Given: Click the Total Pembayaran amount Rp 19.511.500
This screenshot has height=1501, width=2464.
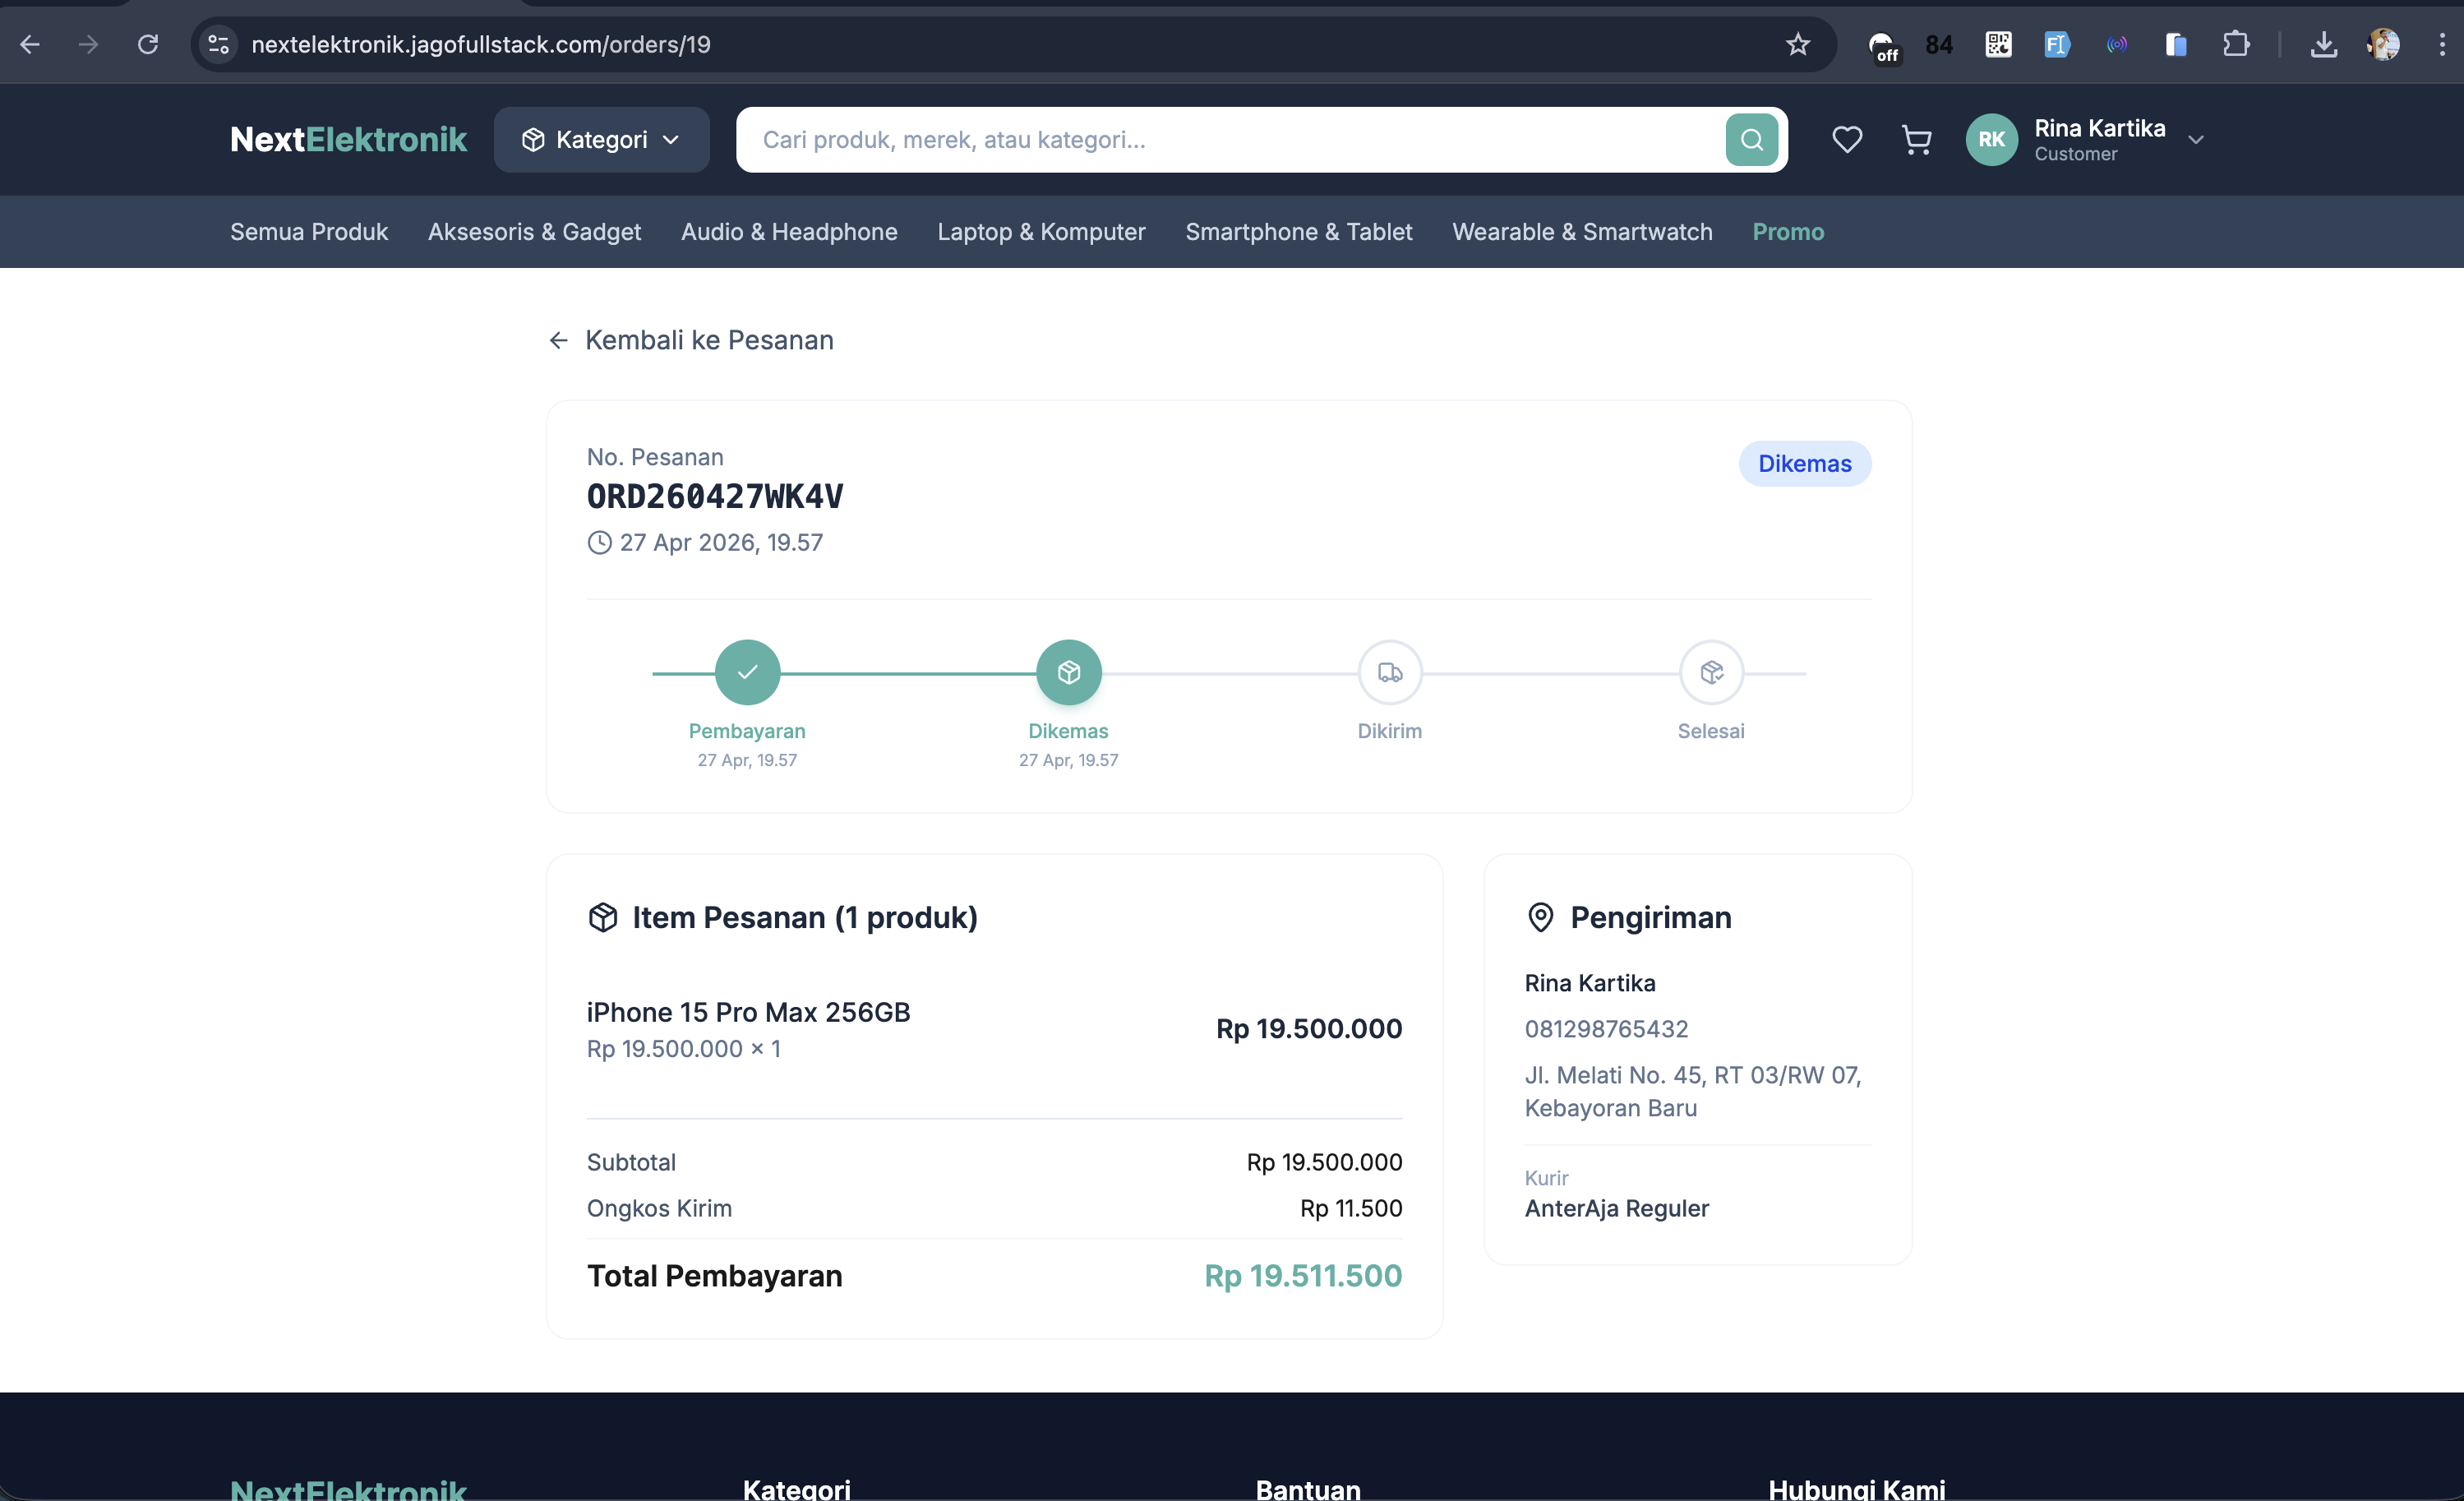Looking at the screenshot, I should [x=1303, y=1276].
